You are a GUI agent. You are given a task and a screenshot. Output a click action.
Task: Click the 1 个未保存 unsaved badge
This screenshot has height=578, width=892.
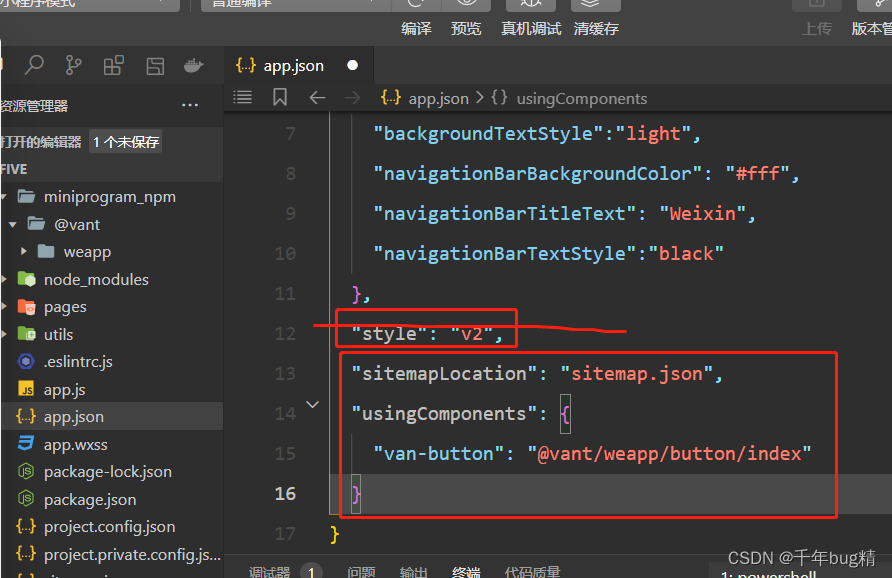(x=126, y=142)
